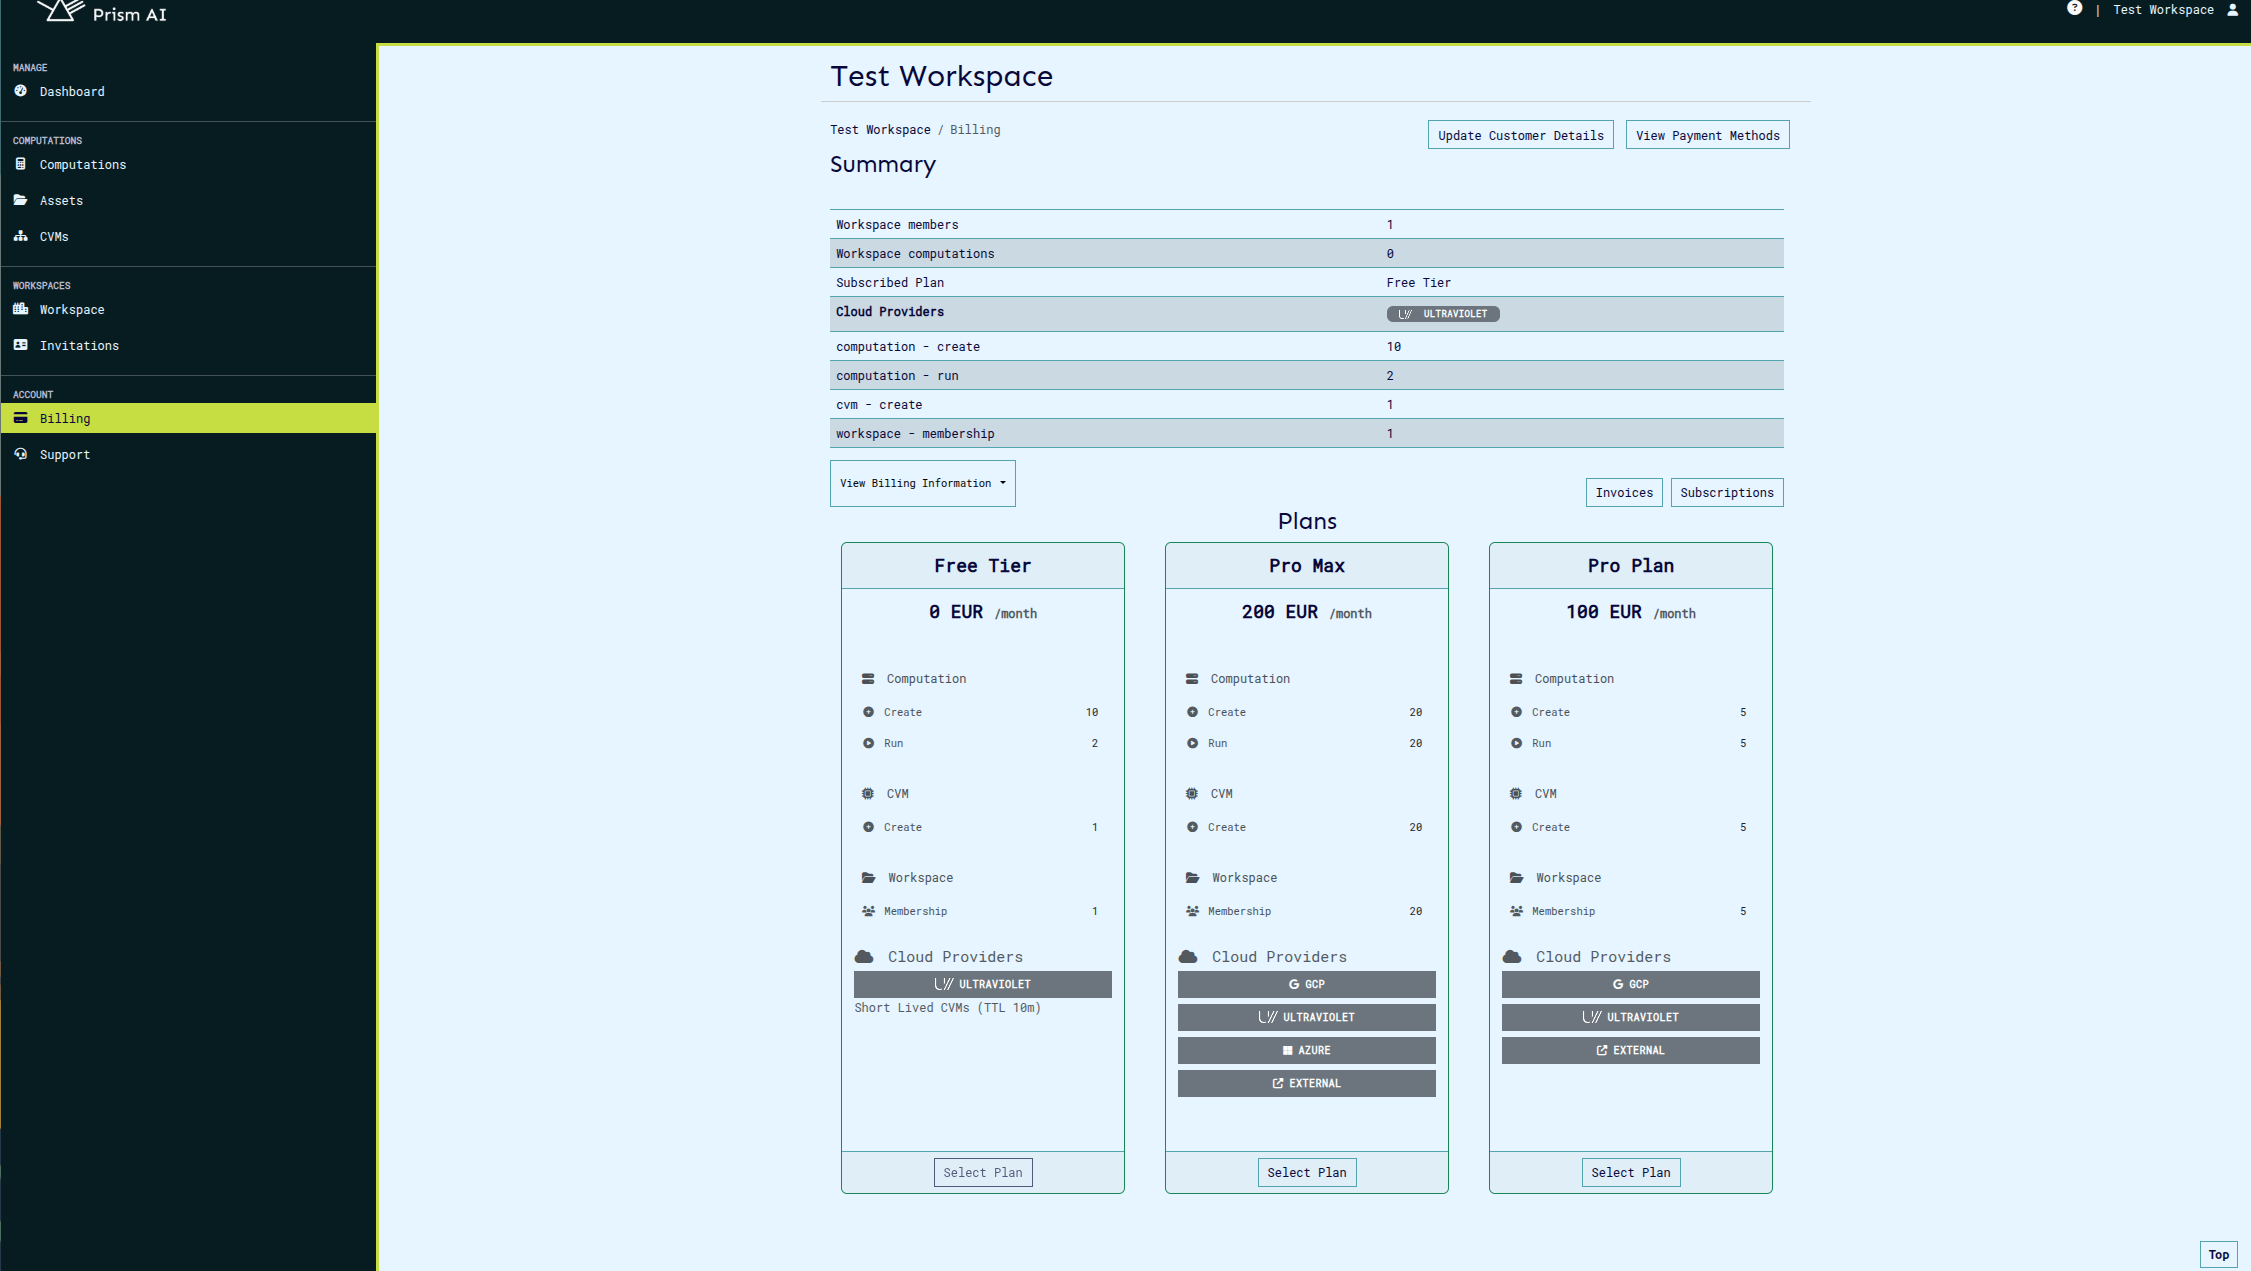Open Subscriptions
Screen dimensions: 2251x1271
pyautogui.click(x=1726, y=492)
